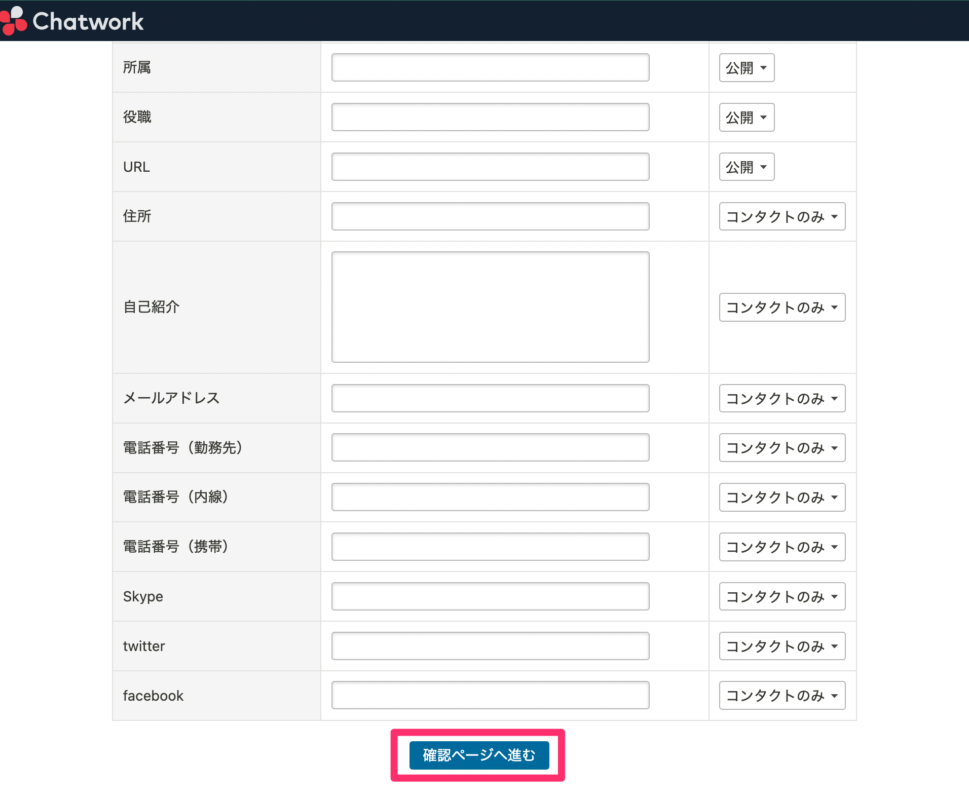Open the コンタクトのみ dropdown next to twitter
The image size is (969, 800).
(781, 646)
